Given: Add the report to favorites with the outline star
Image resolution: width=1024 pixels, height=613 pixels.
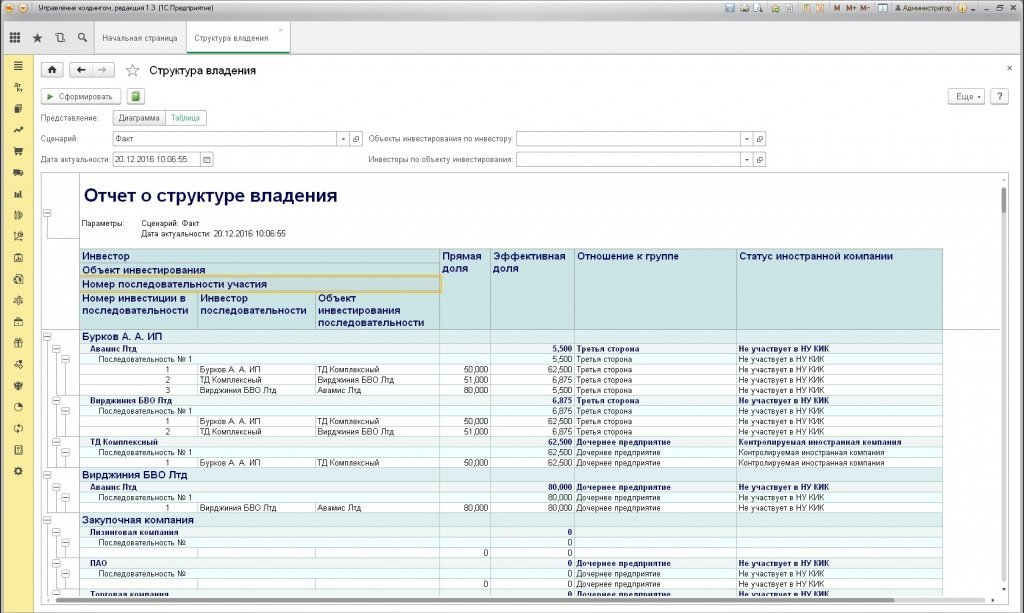Looking at the screenshot, I should click(133, 71).
